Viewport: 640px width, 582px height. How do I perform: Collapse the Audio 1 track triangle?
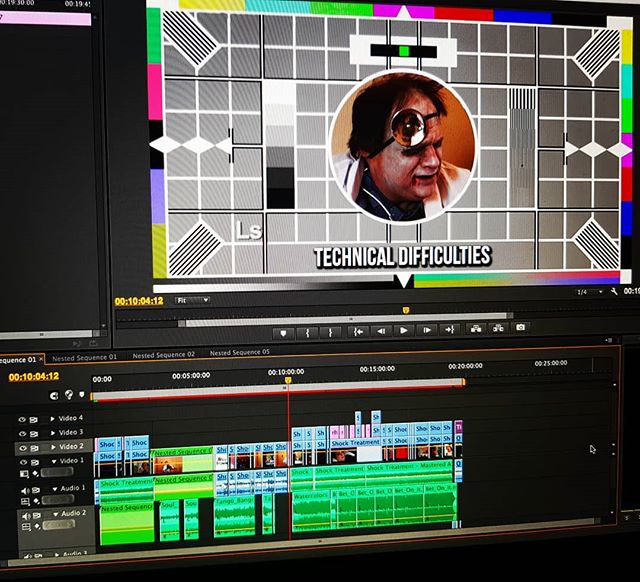[56, 489]
